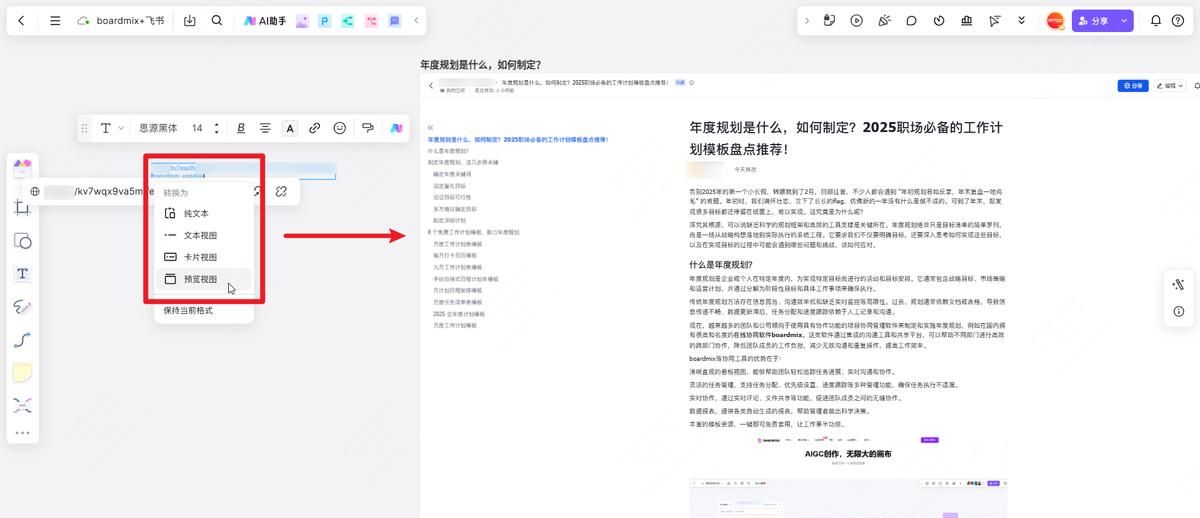
Task: Select the format painter icon
Action: click(x=368, y=128)
